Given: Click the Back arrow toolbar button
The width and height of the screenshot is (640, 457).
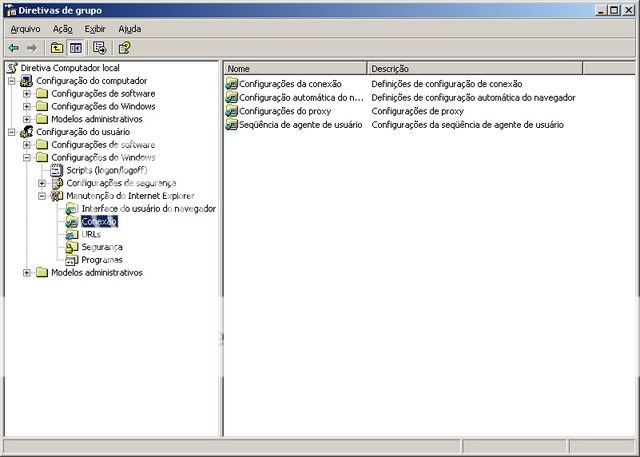Looking at the screenshot, I should [x=14, y=48].
